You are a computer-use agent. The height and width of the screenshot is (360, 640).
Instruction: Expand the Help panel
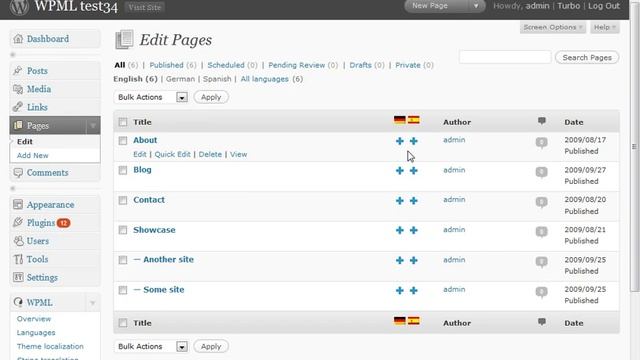point(604,27)
